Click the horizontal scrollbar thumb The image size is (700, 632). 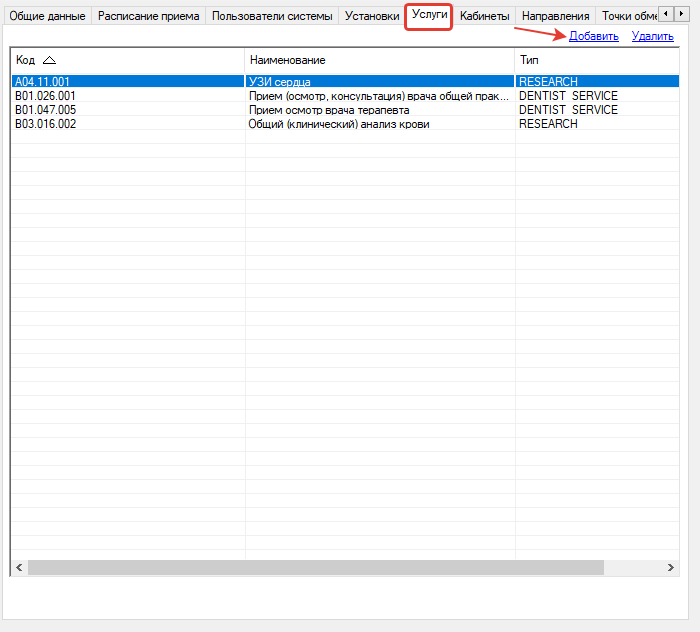click(315, 567)
